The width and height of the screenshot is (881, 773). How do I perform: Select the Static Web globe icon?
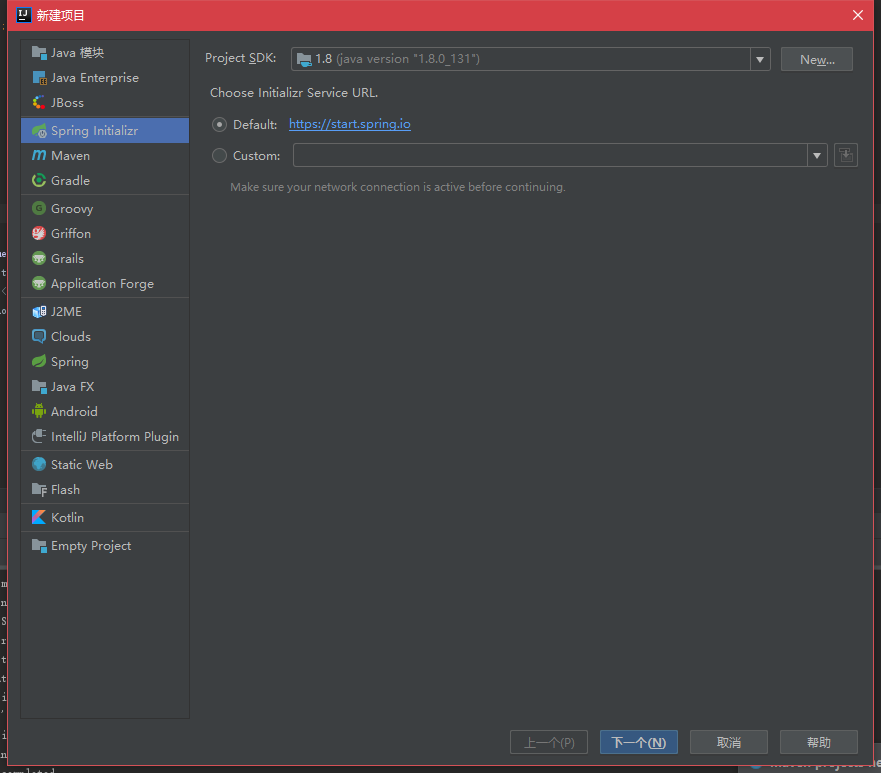[x=39, y=464]
